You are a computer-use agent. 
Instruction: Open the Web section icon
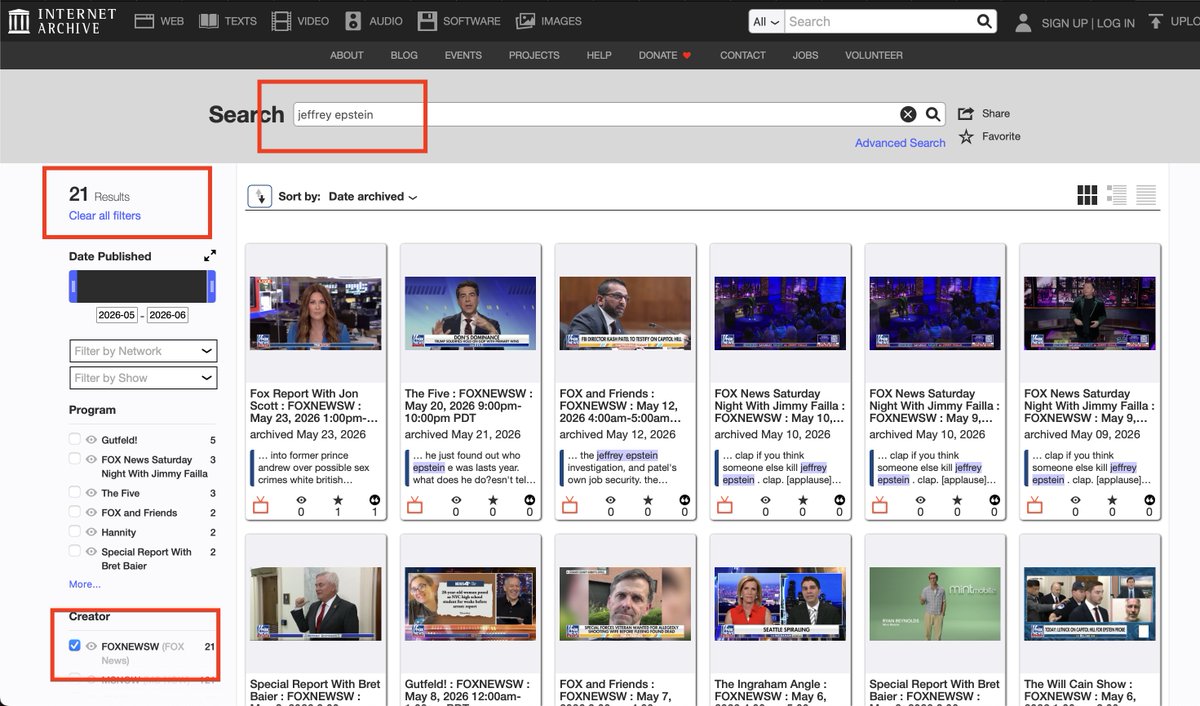(144, 21)
